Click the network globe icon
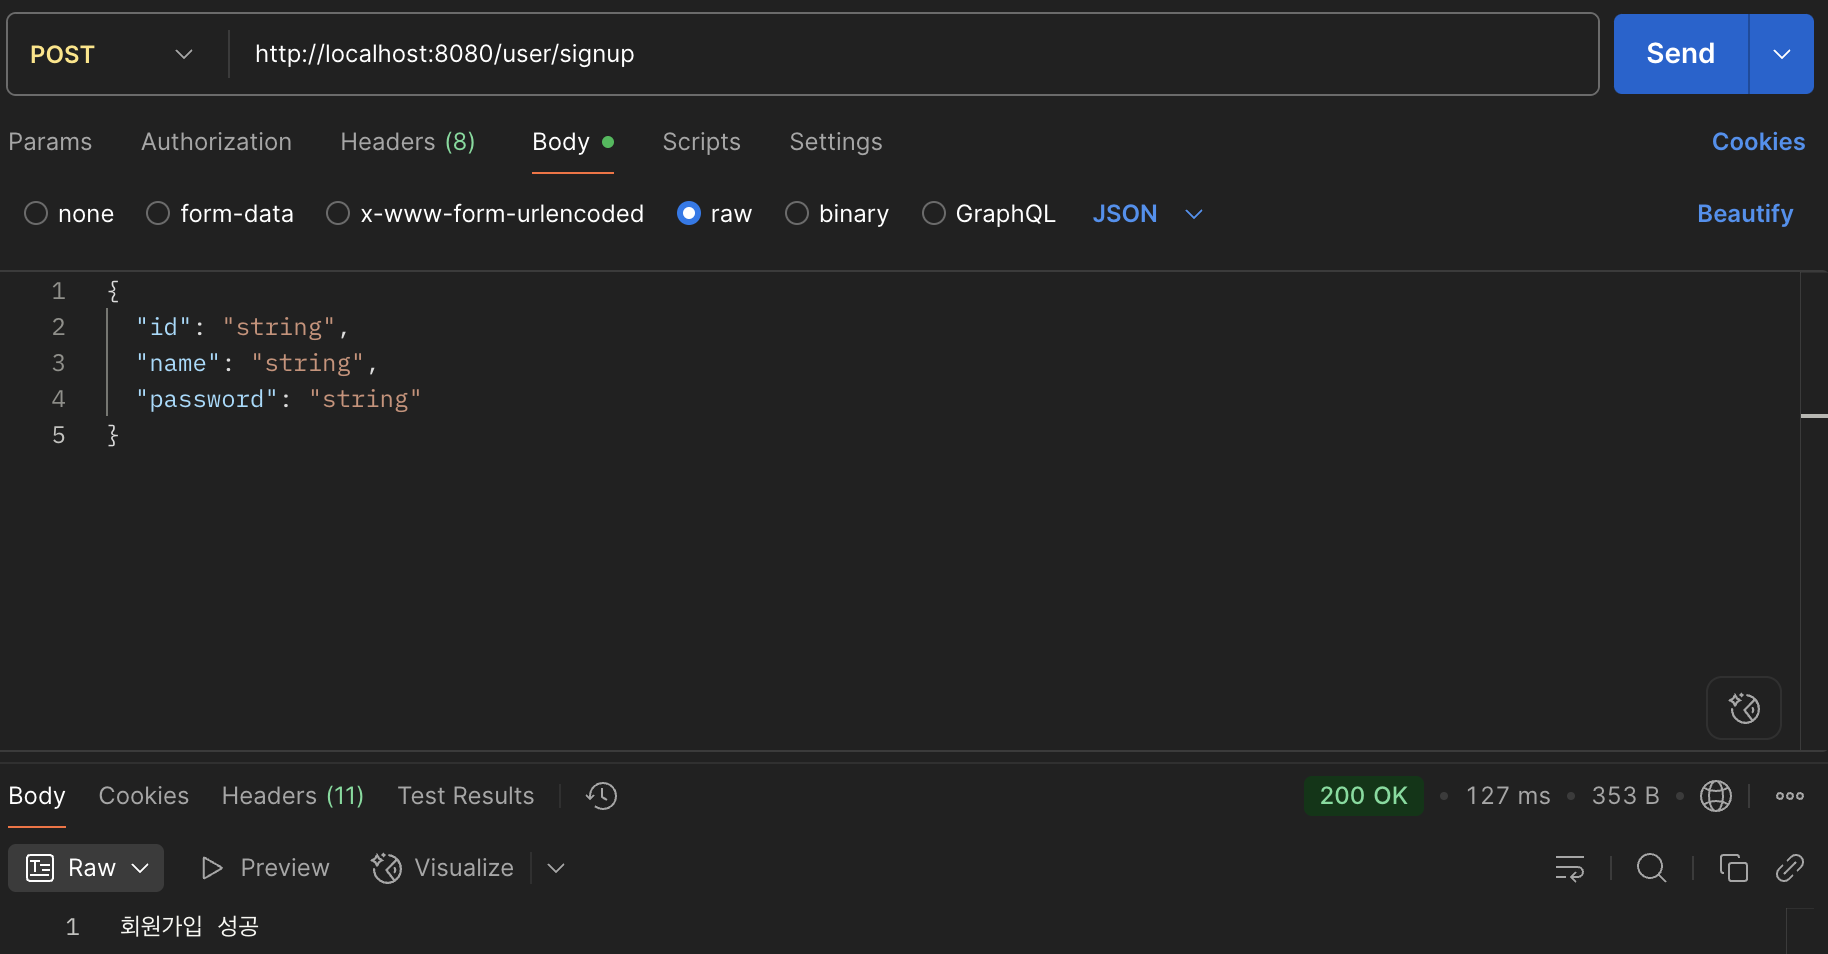This screenshot has height=954, width=1828. tap(1716, 796)
